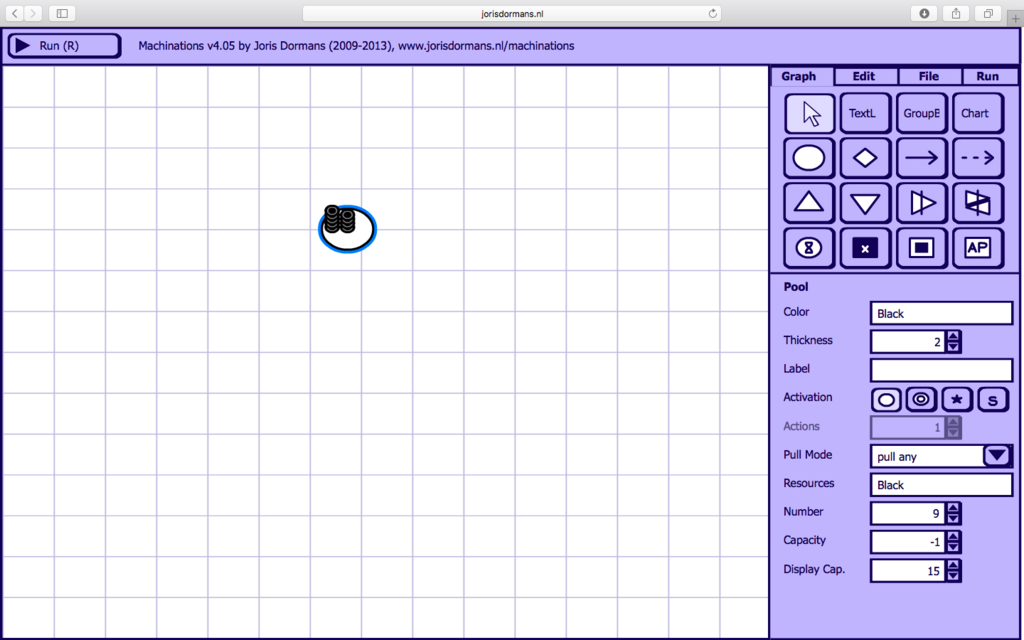The image size is (1024, 640).
Task: Click the Color input field
Action: [x=941, y=313]
